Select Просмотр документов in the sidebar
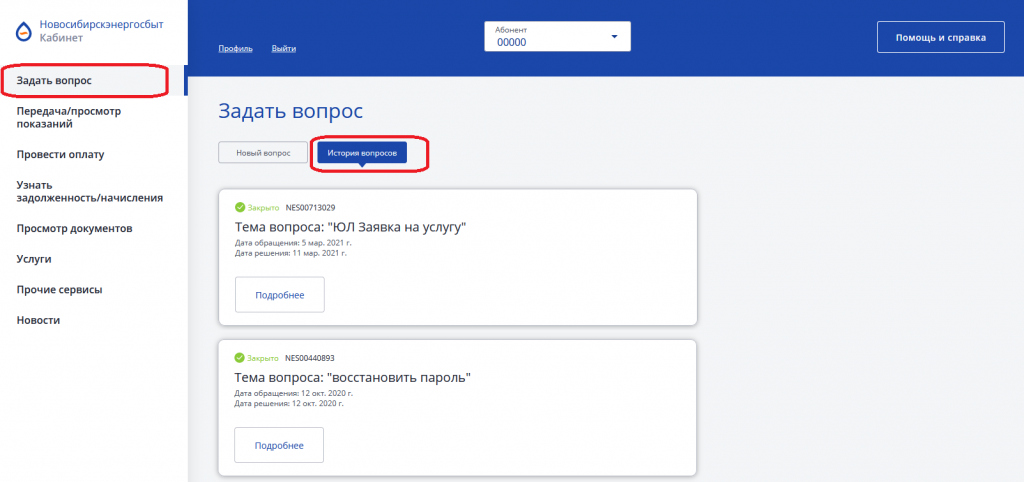The image size is (1024, 482). [x=74, y=229]
